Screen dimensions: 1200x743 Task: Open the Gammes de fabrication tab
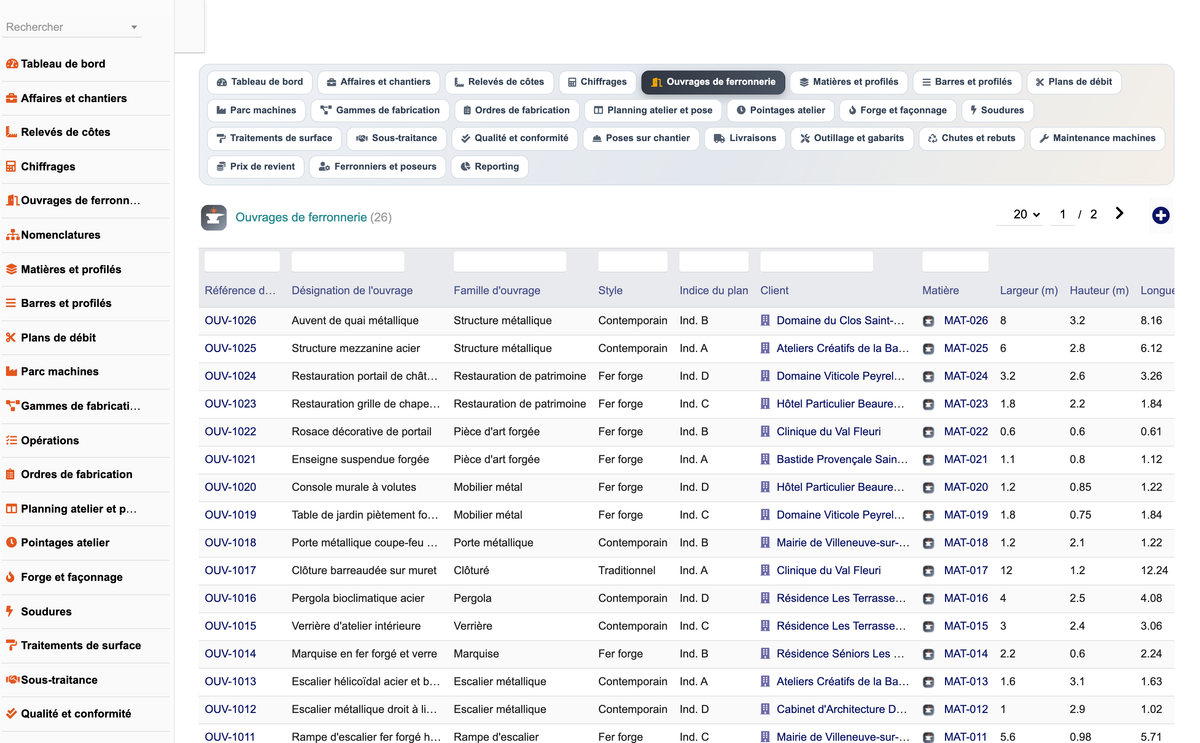[x=380, y=110]
